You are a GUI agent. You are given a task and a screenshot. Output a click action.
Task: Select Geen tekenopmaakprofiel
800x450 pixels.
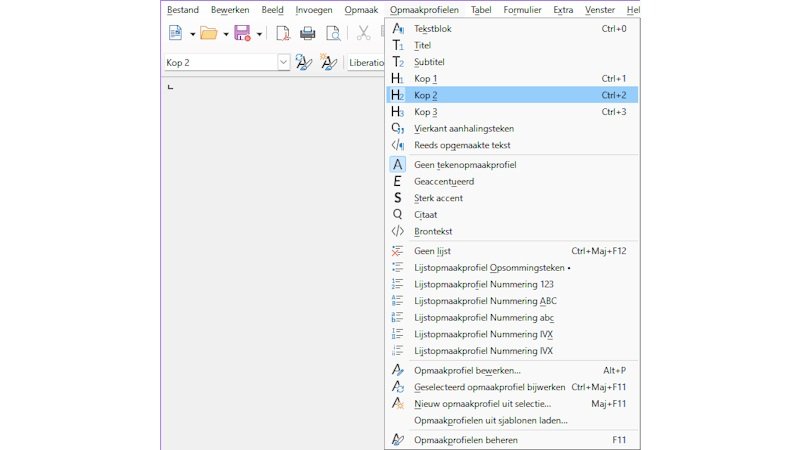512,165
